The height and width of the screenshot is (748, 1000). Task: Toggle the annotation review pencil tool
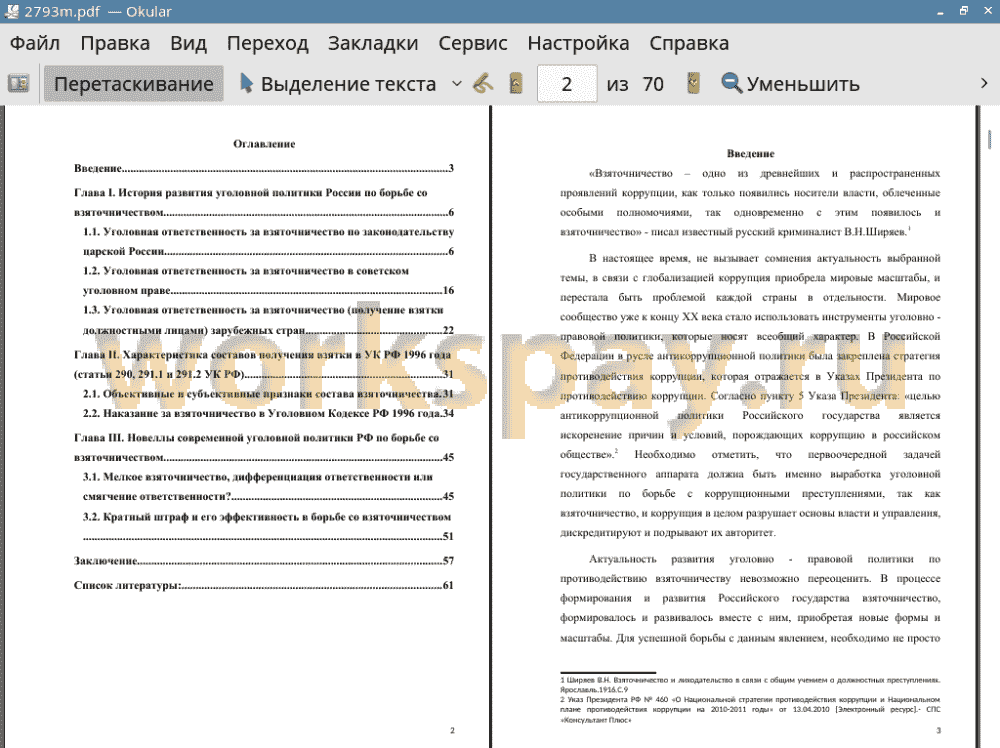click(x=483, y=84)
